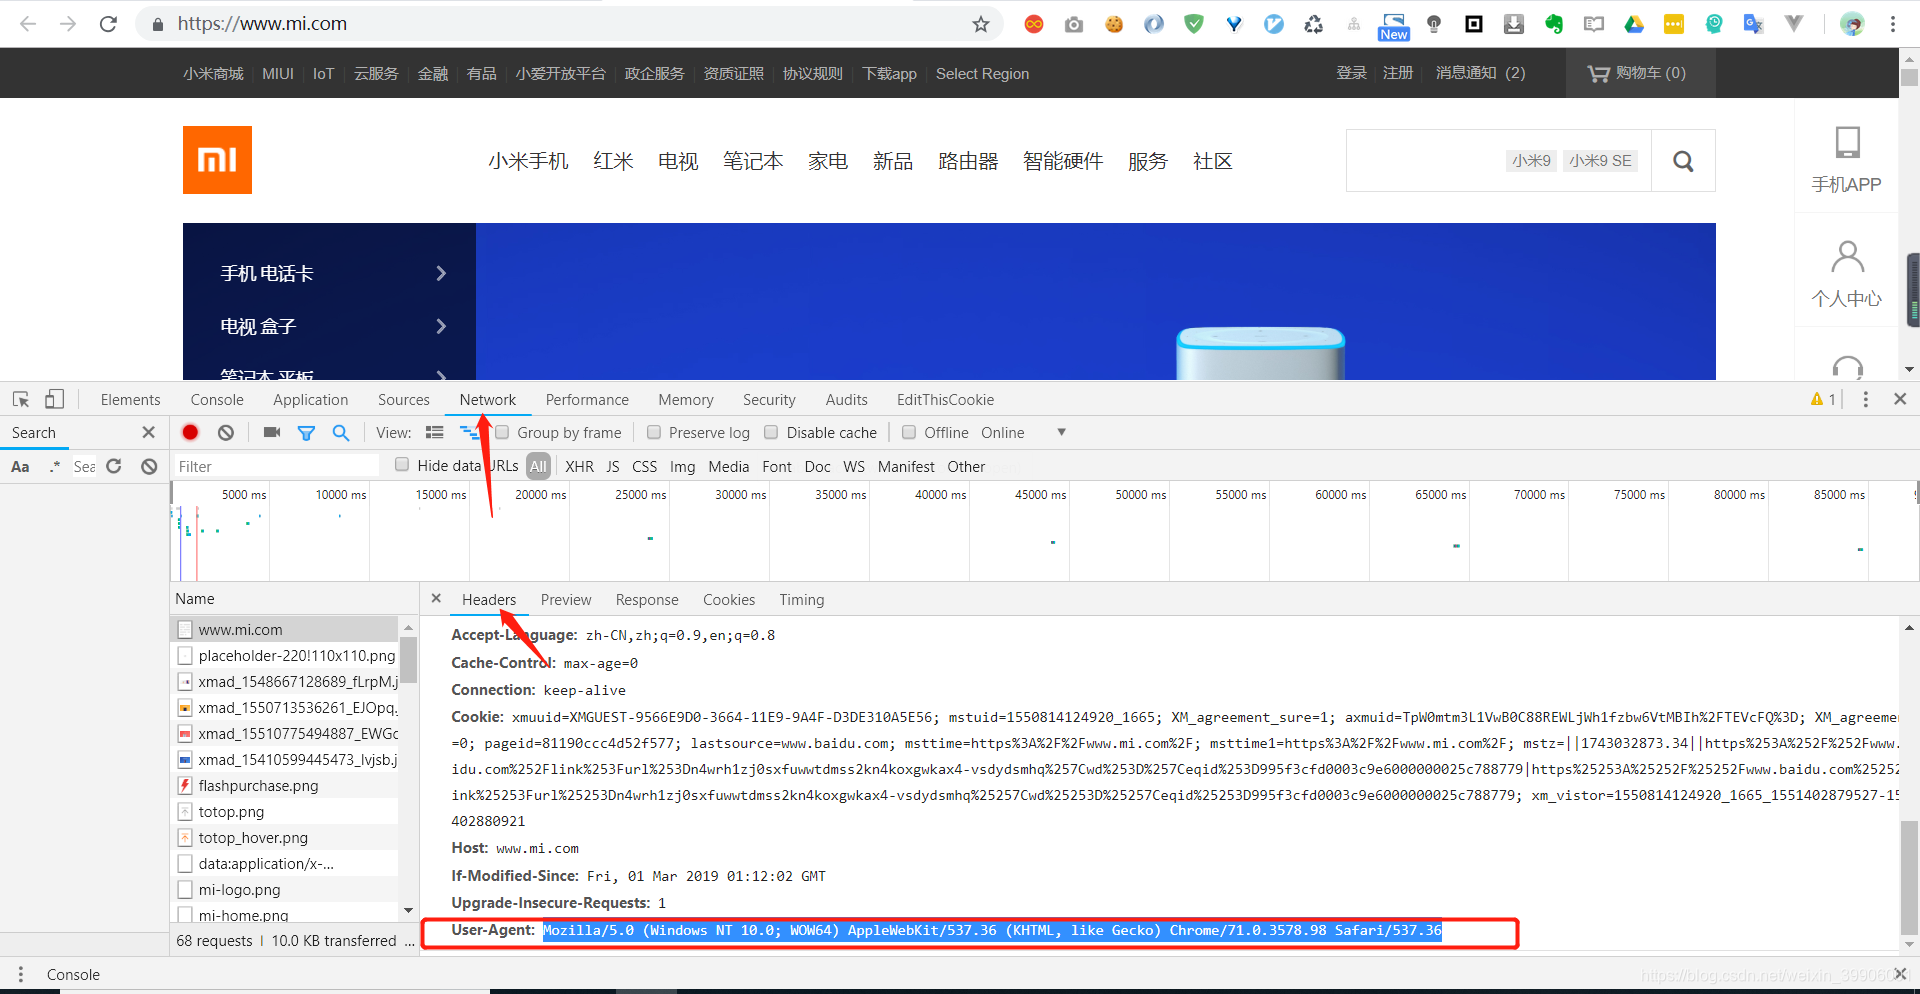The image size is (1920, 994).
Task: Open 路由器 nav link
Action: [x=968, y=161]
